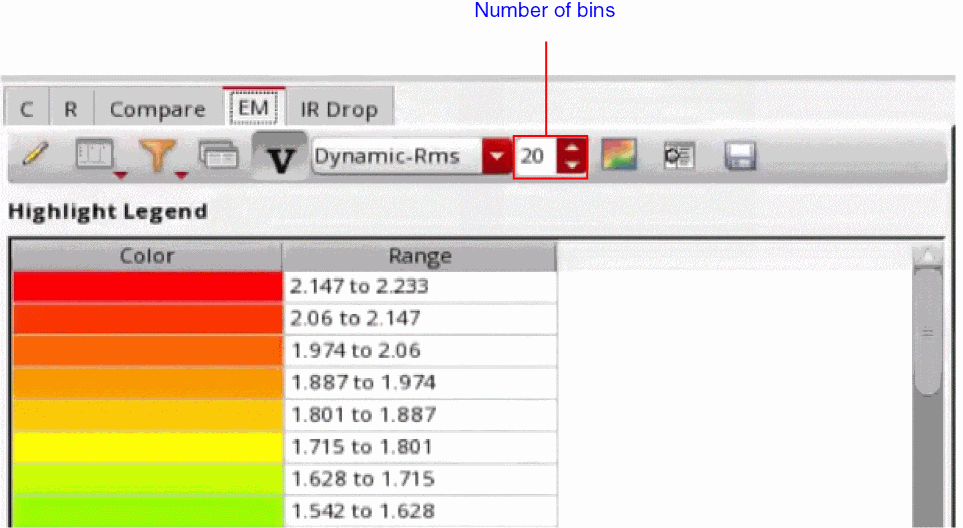The image size is (963, 528).
Task: Select range cell 2.147 to 2.233
Action: pos(420,287)
